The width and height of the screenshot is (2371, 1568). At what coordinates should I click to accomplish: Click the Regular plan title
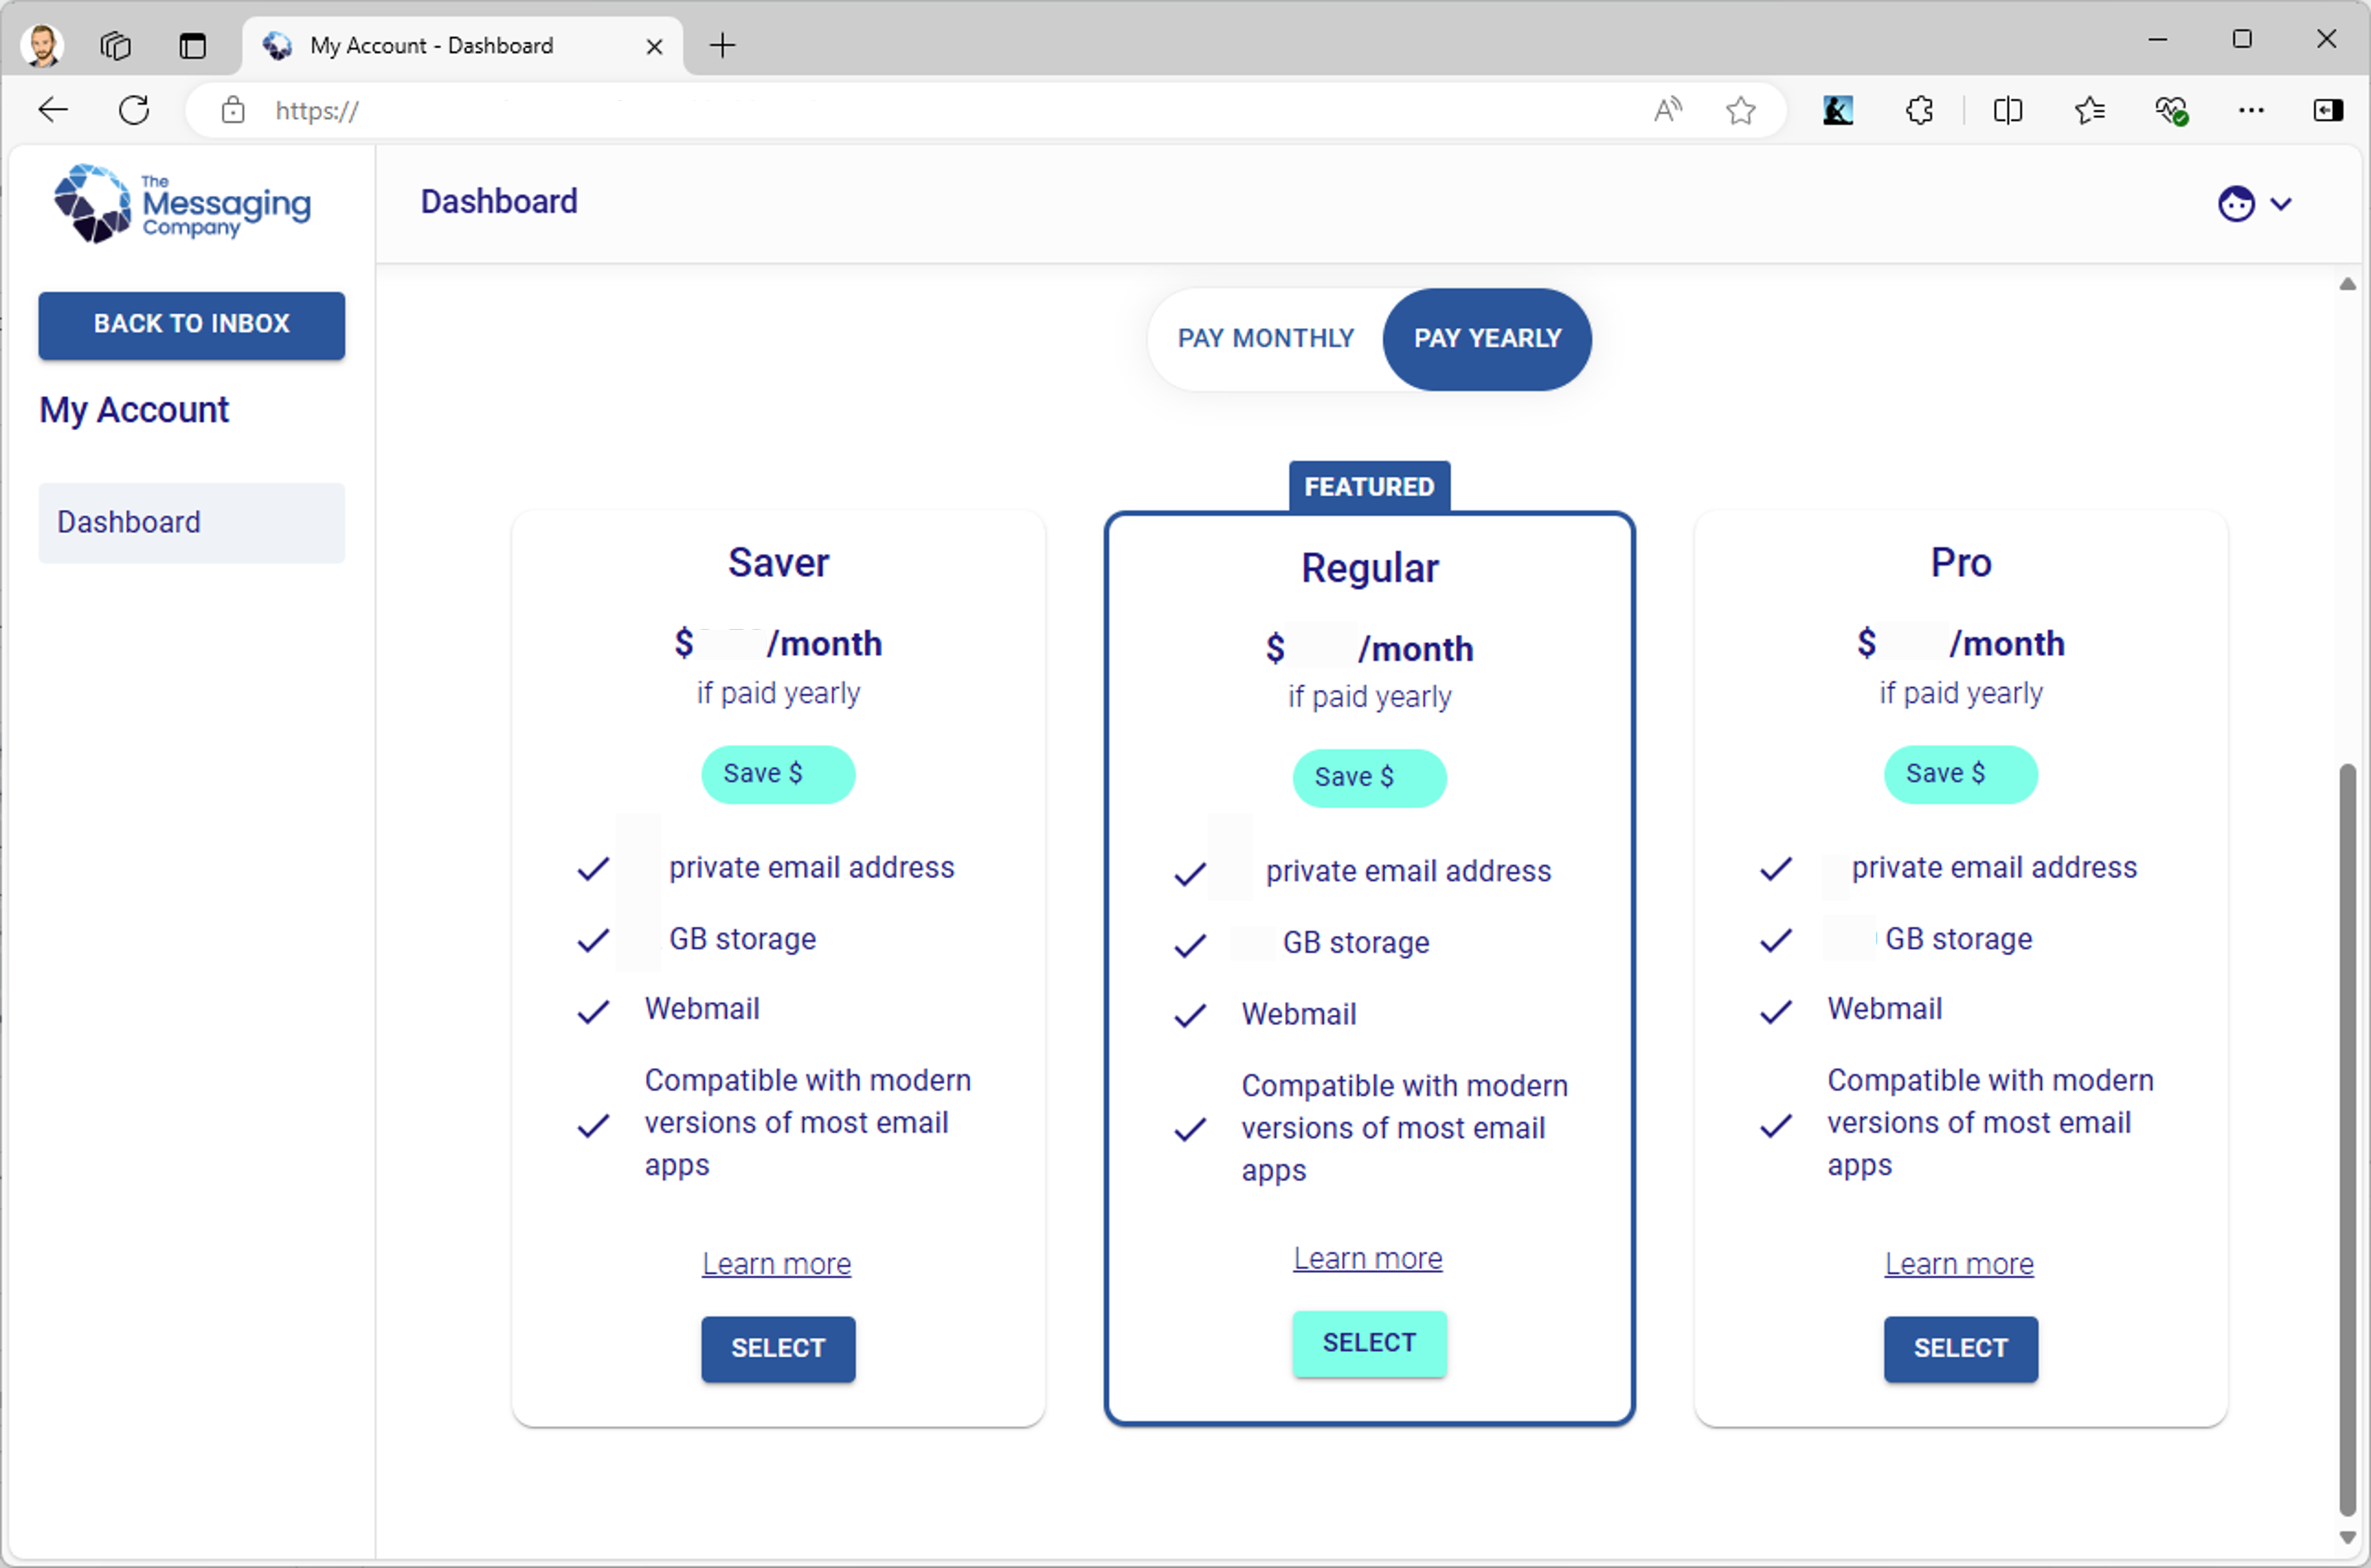click(x=1369, y=568)
